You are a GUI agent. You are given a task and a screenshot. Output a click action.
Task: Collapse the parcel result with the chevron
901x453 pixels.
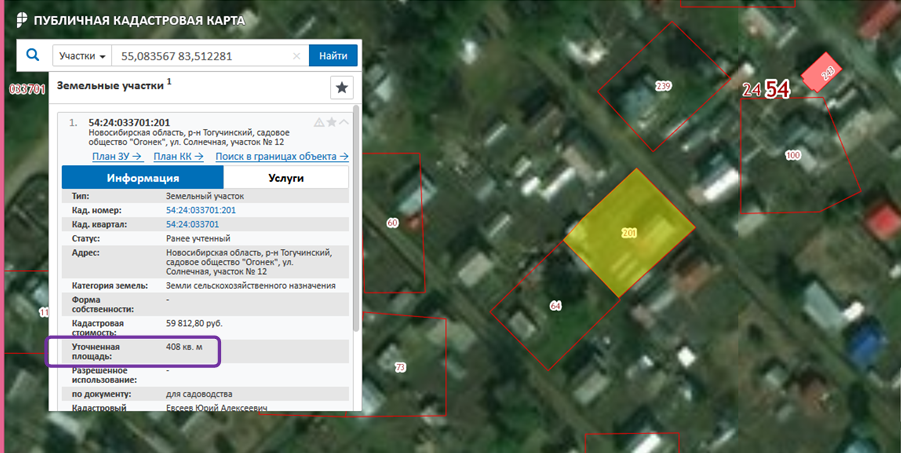pos(344,122)
